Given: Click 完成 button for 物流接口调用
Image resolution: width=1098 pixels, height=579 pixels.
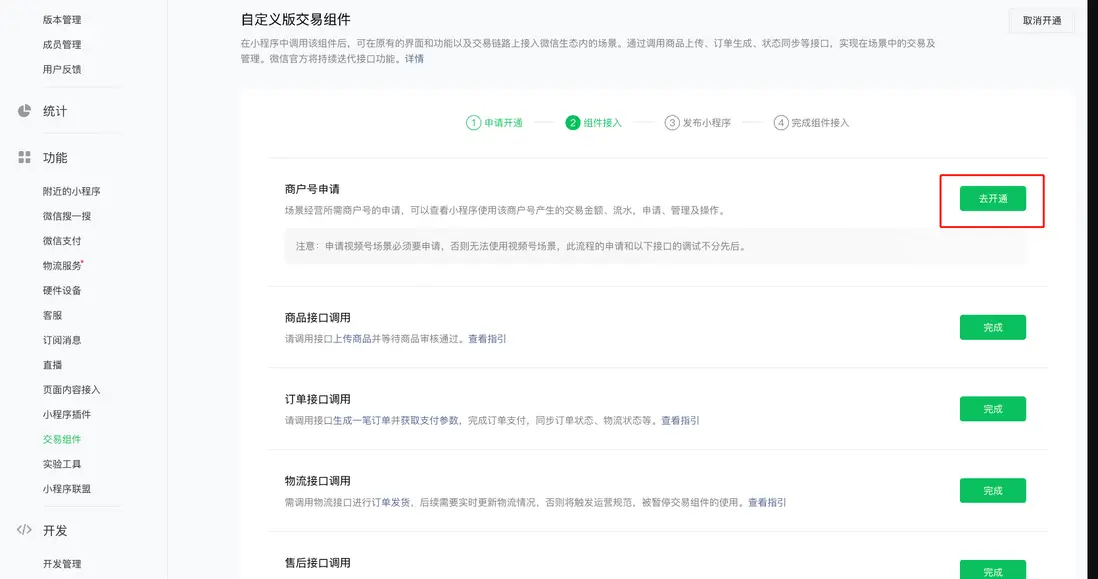Looking at the screenshot, I should [x=992, y=491].
